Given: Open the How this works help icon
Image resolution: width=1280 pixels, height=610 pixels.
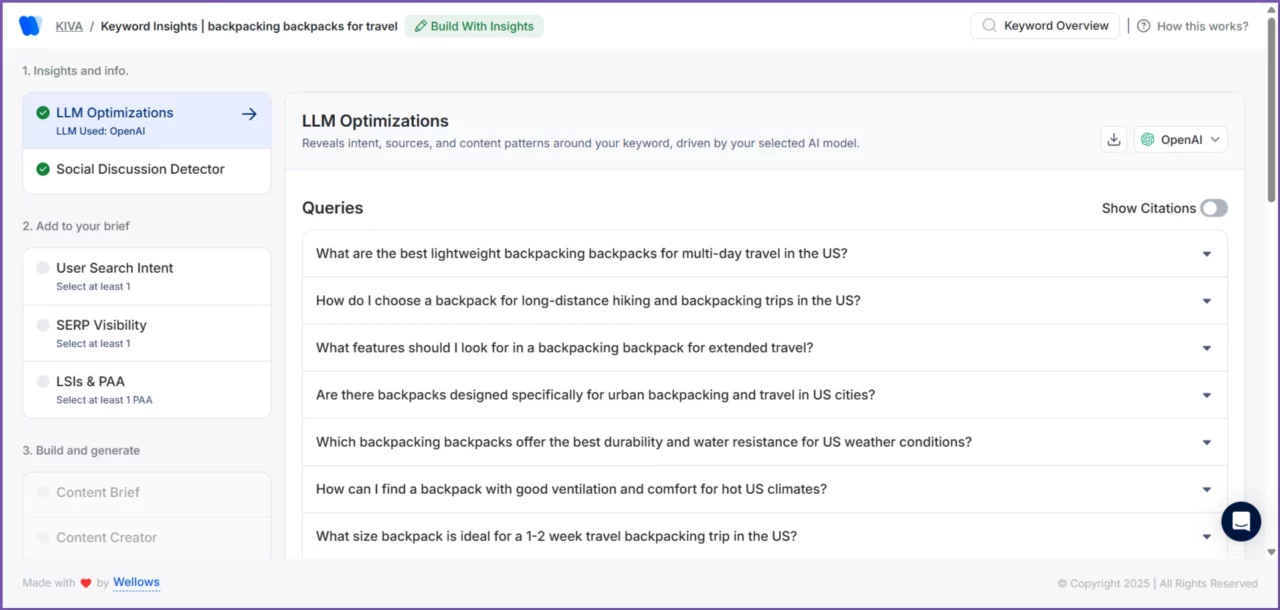Looking at the screenshot, I should pyautogui.click(x=1143, y=26).
